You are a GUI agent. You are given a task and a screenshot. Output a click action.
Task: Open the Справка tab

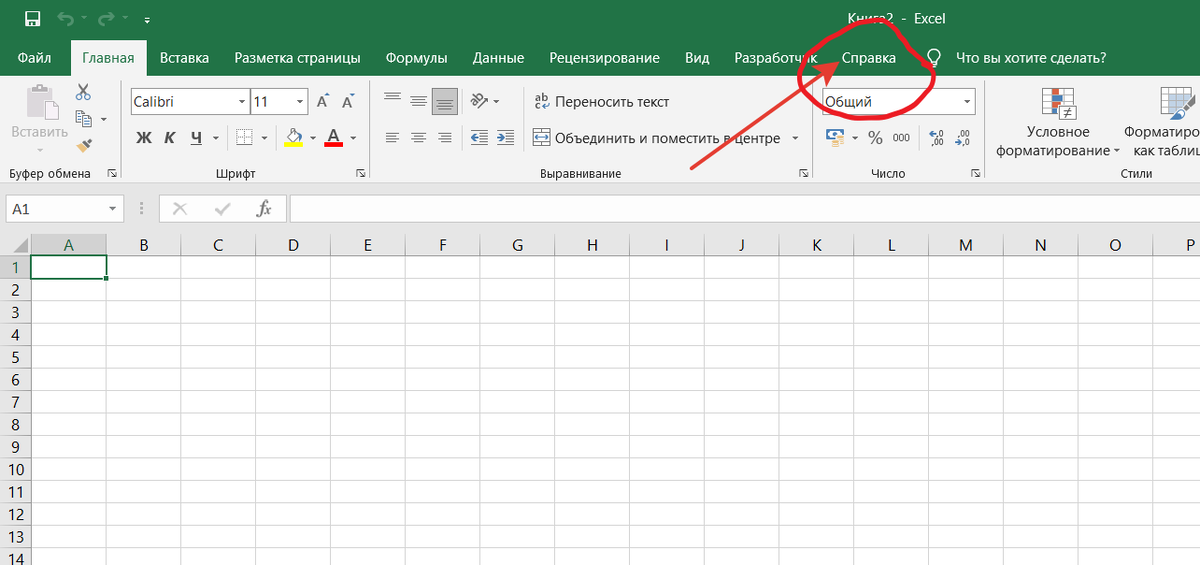click(x=869, y=58)
